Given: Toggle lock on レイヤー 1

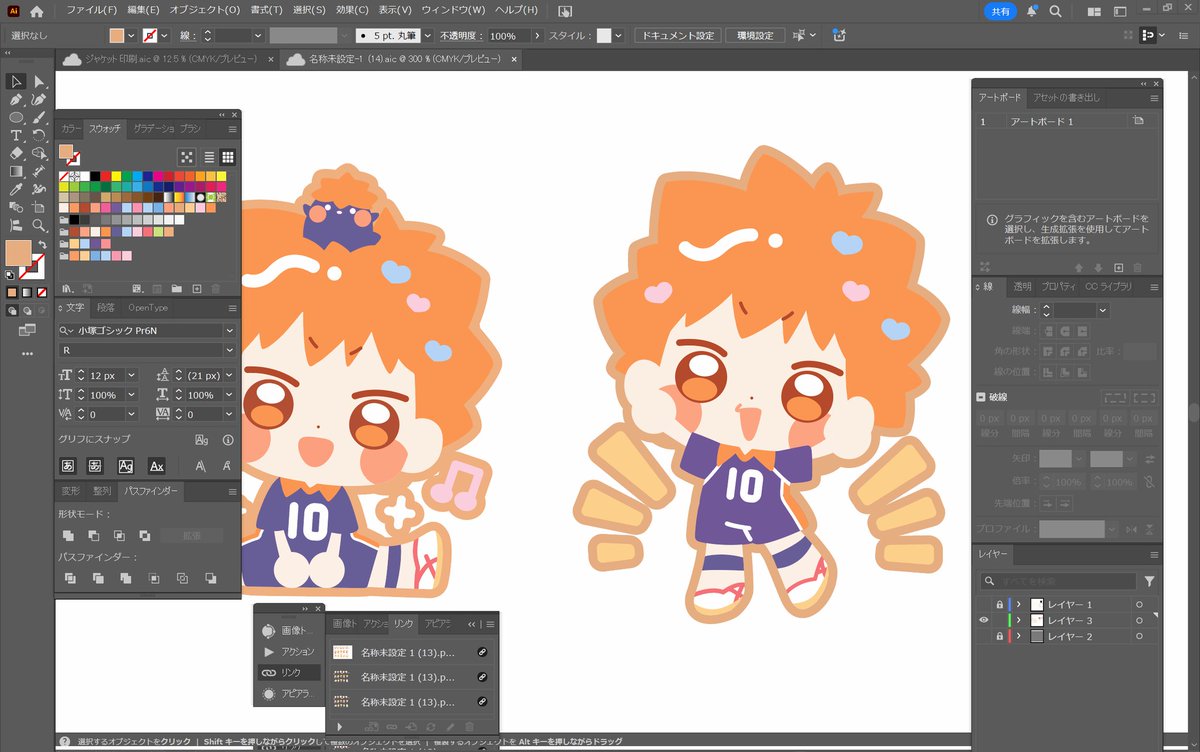Looking at the screenshot, I should (x=999, y=605).
